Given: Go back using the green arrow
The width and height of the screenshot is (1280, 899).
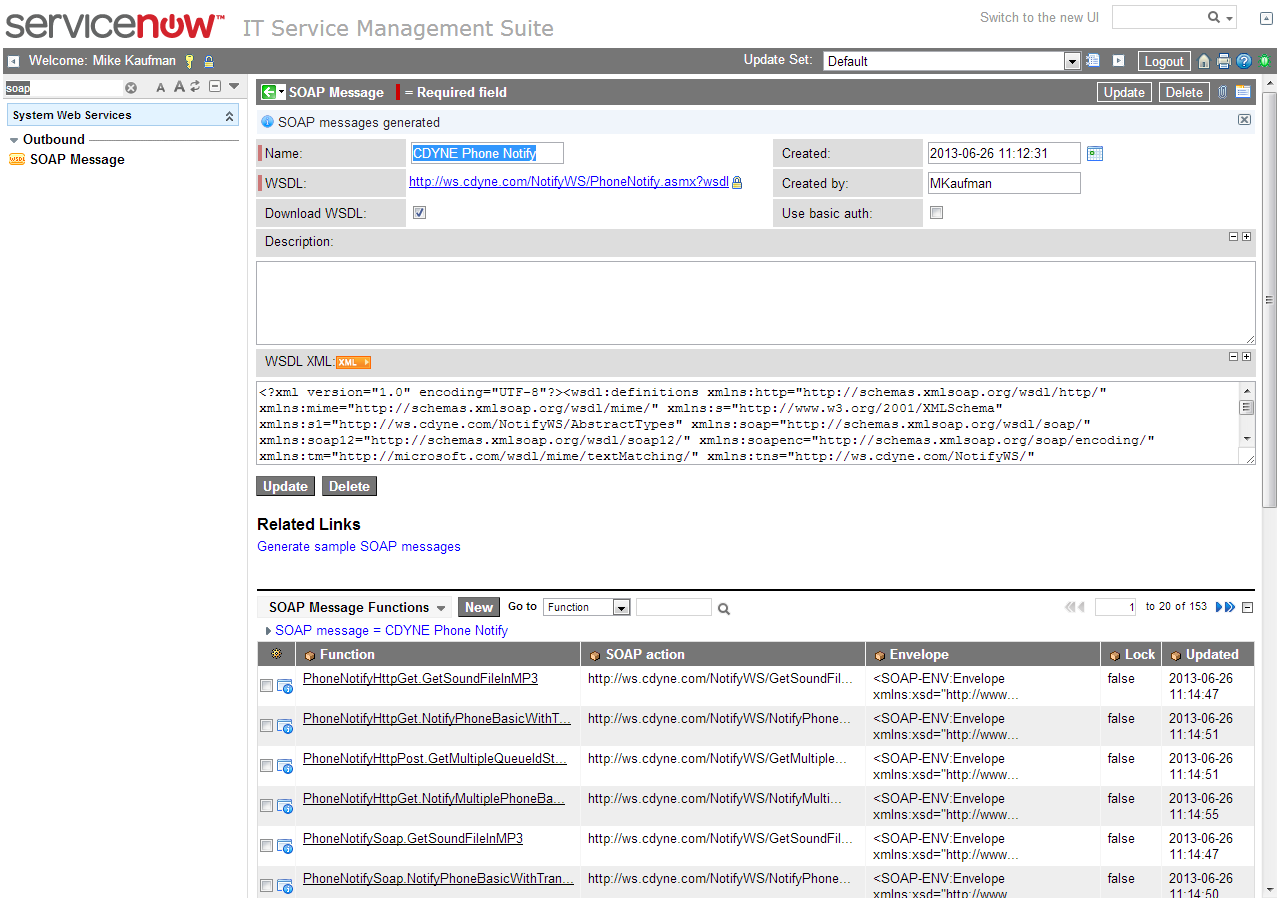Looking at the screenshot, I should pos(268,92).
